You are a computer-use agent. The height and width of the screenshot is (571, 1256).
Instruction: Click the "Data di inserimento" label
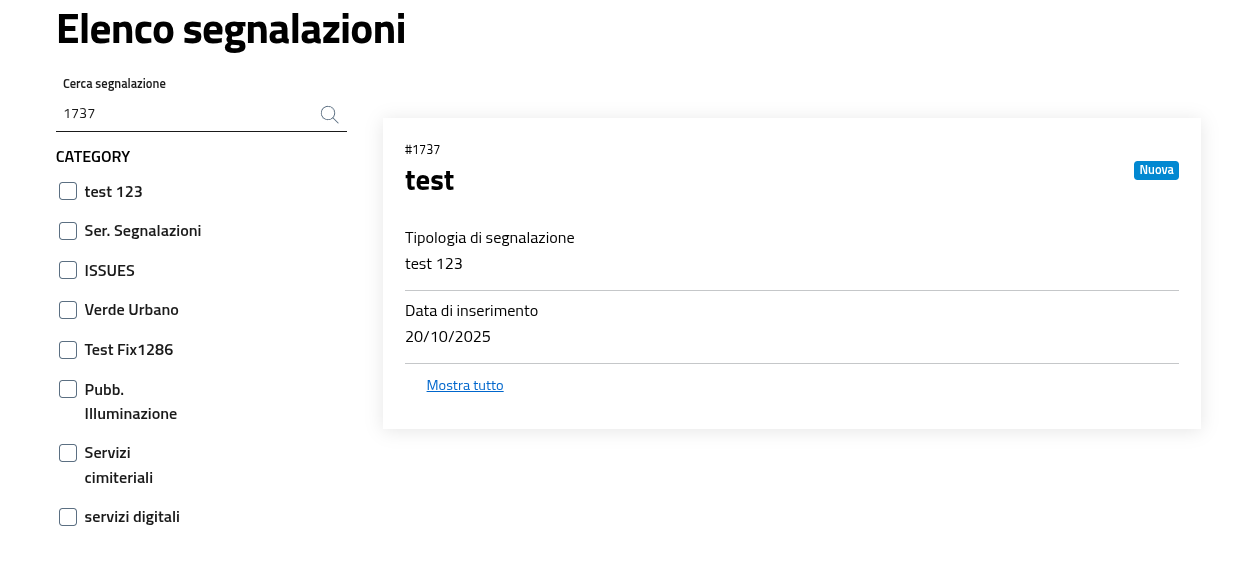(x=471, y=311)
